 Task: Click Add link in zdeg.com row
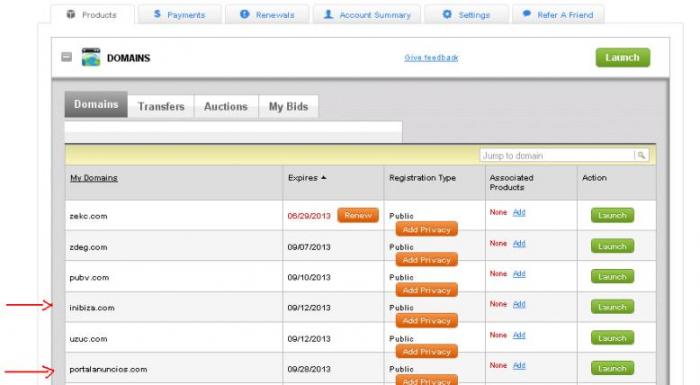click(x=519, y=243)
